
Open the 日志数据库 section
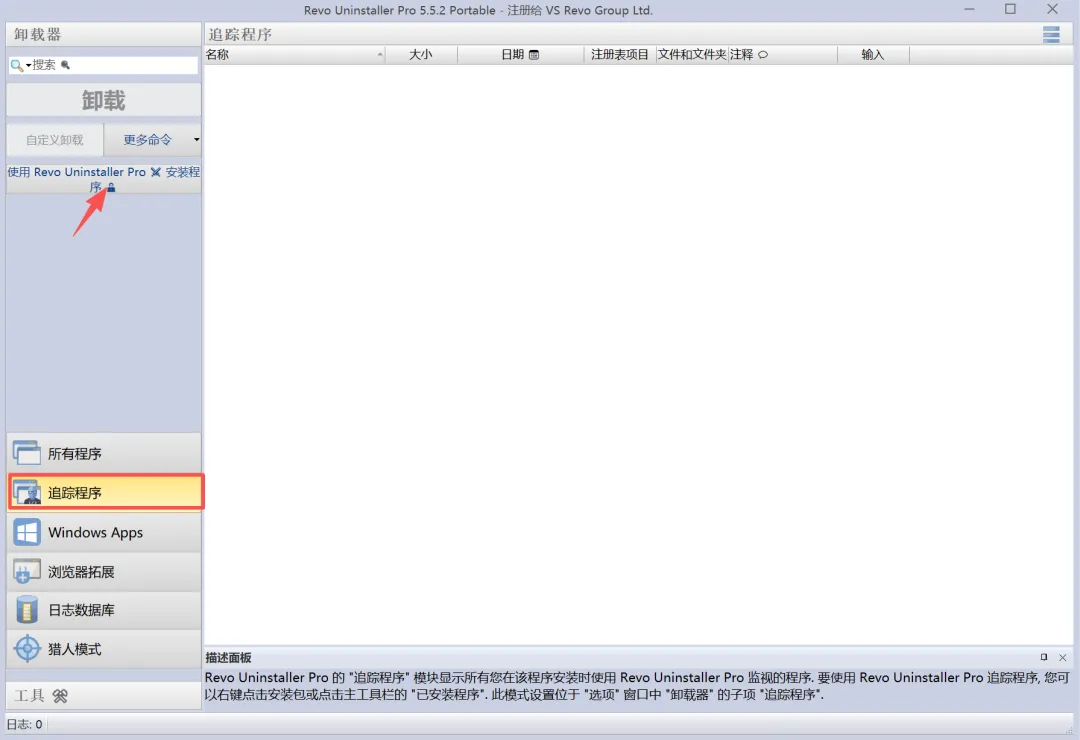coord(104,610)
